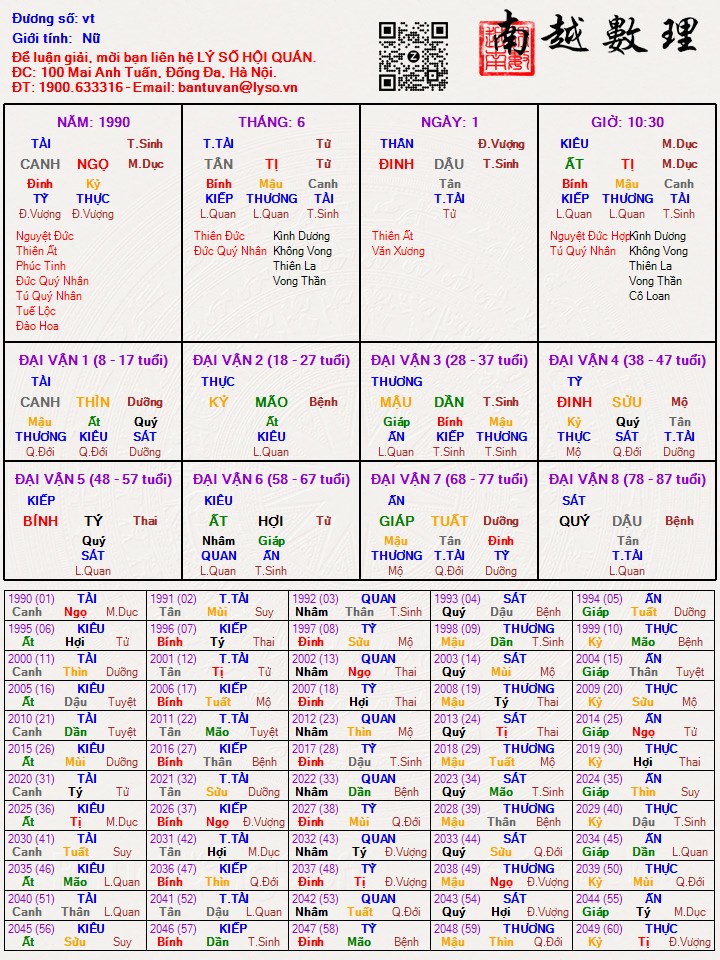Image resolution: width=720 pixels, height=960 pixels.
Task: Open the bantuvan@lyso.vn email link
Action: [x=239, y=87]
